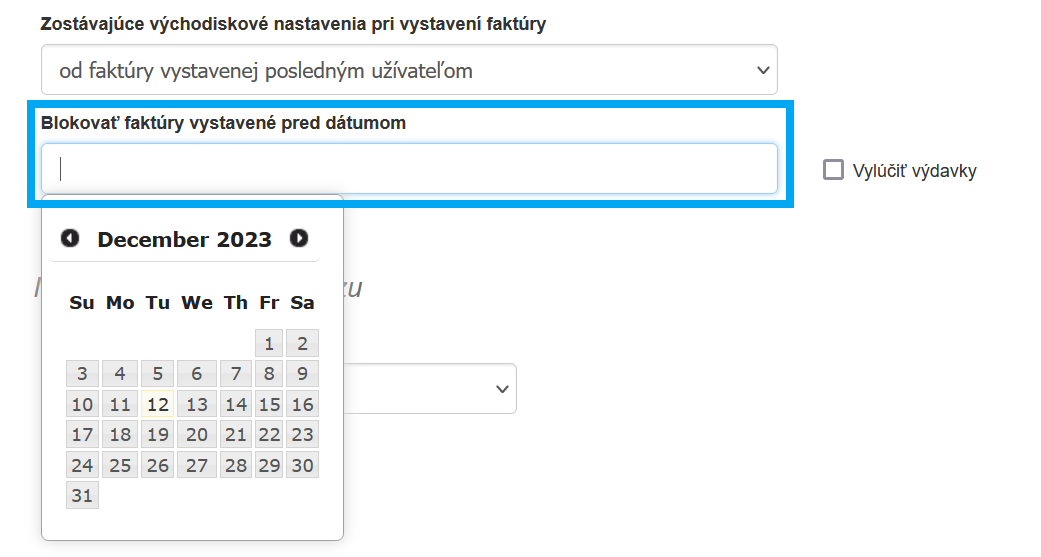
Task: Pick December 15 from the calendar
Action: tap(269, 404)
